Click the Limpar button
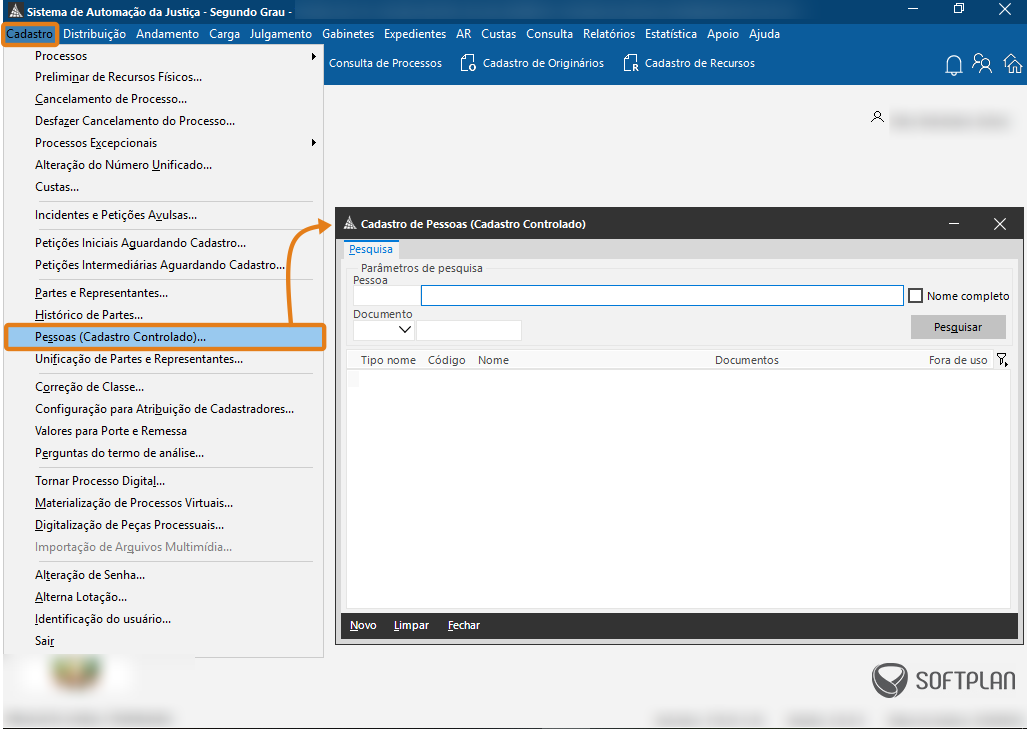Viewport: 1027px width, 729px height. (x=411, y=626)
